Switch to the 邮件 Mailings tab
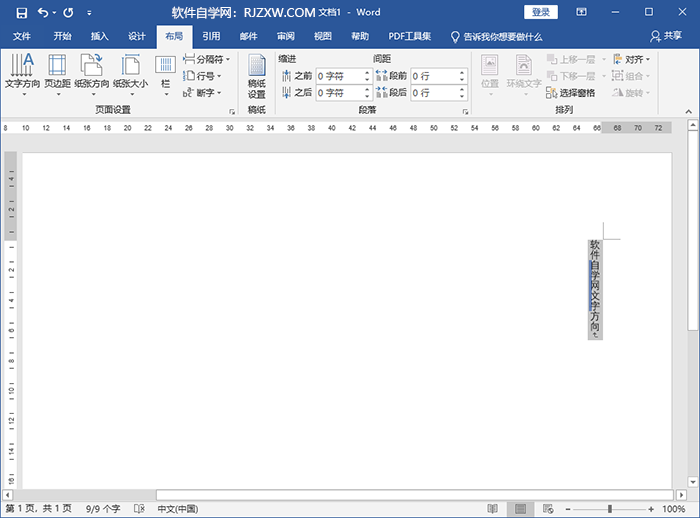 click(x=248, y=36)
